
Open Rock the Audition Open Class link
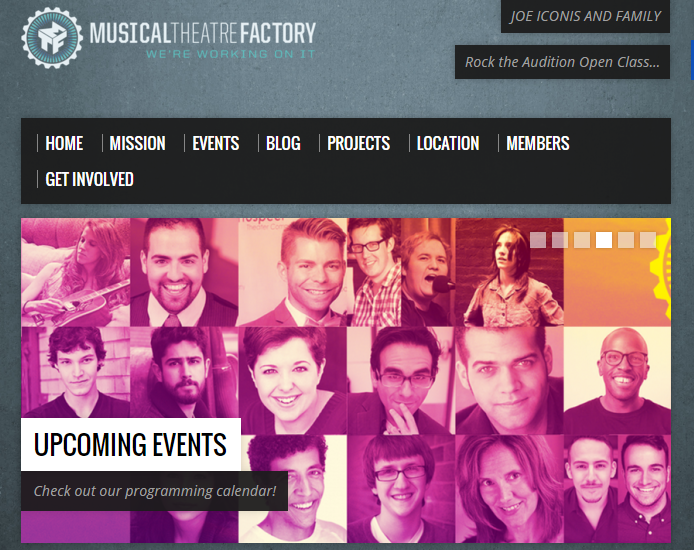562,62
